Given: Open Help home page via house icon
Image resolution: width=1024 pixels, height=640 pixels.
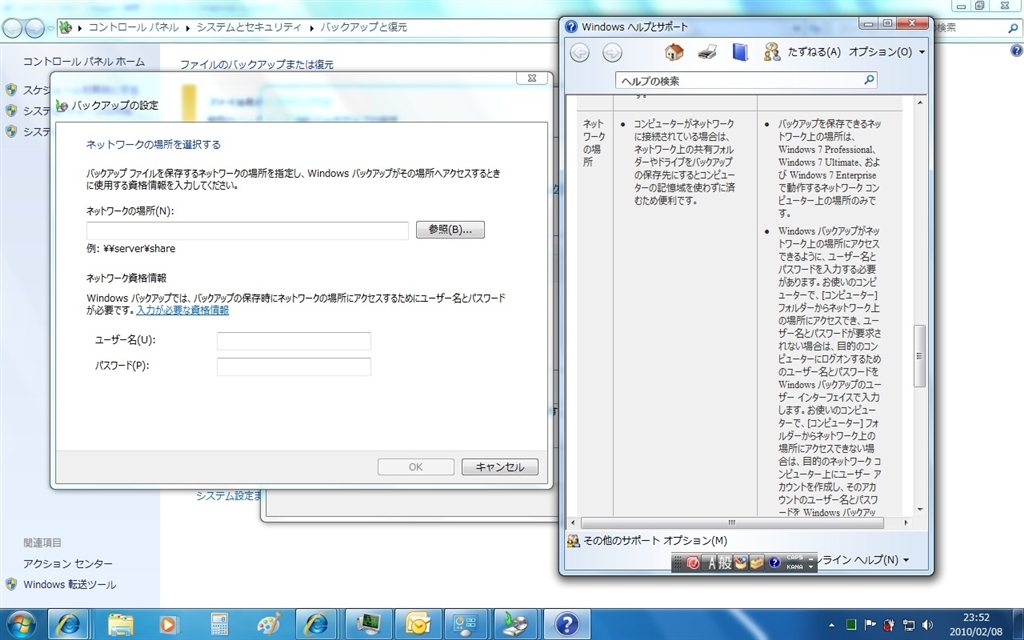Looking at the screenshot, I should 674,52.
